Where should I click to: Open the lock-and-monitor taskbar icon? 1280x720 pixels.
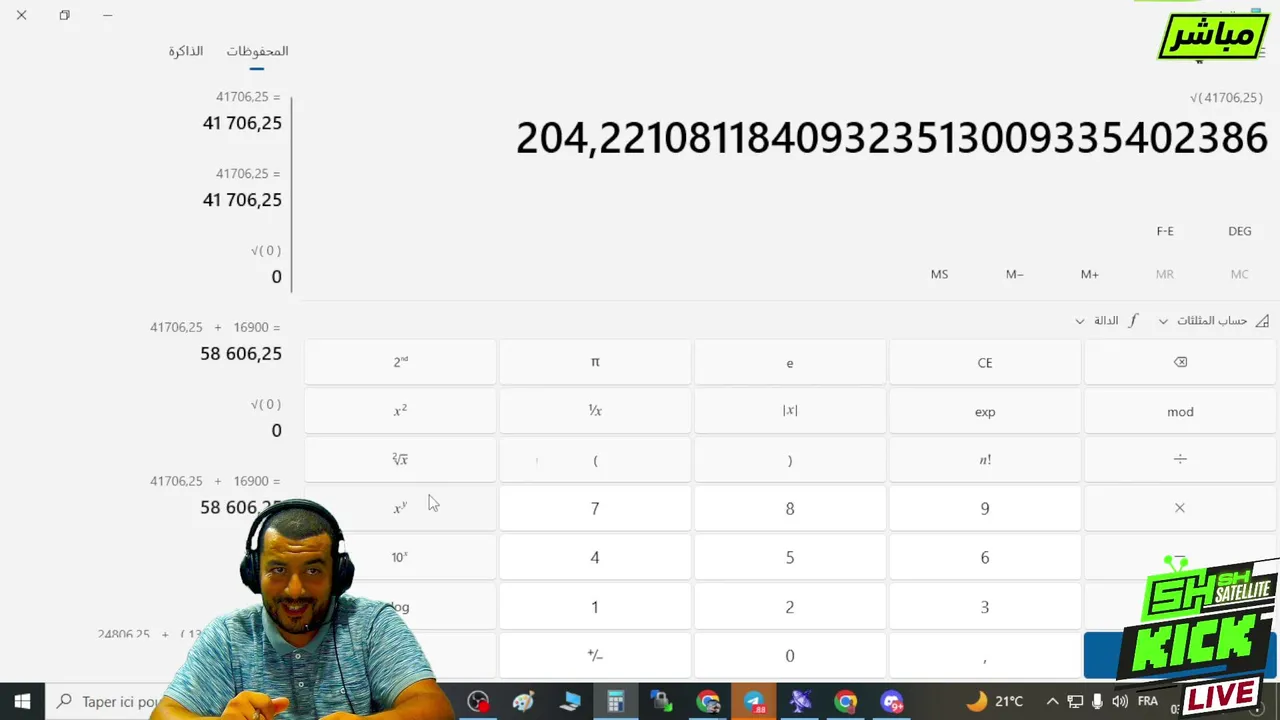point(661,702)
